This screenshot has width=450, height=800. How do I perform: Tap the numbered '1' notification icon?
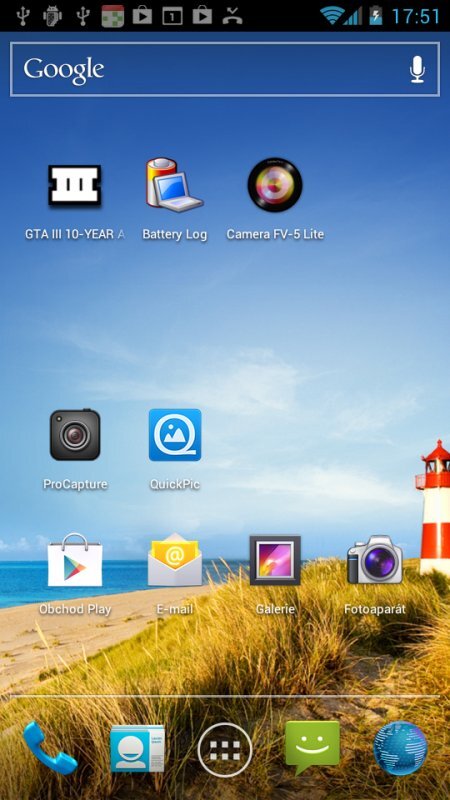(x=172, y=16)
